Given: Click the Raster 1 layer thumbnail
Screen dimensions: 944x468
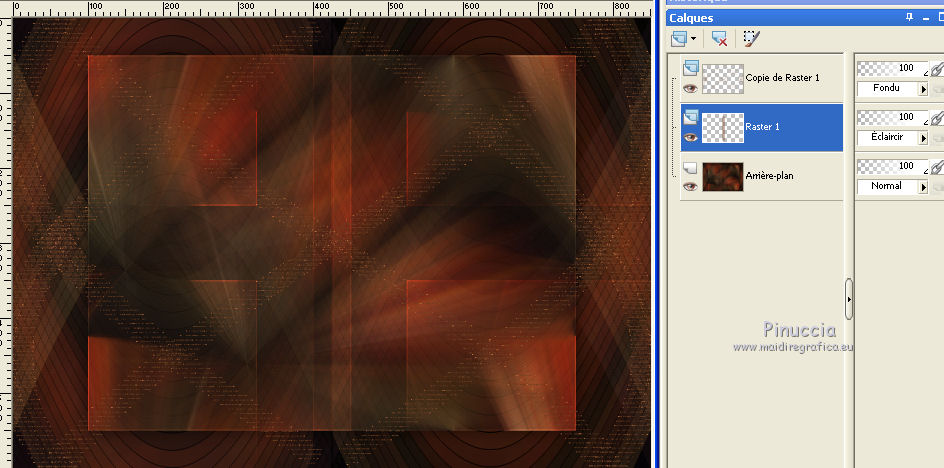Looking at the screenshot, I should tap(723, 128).
